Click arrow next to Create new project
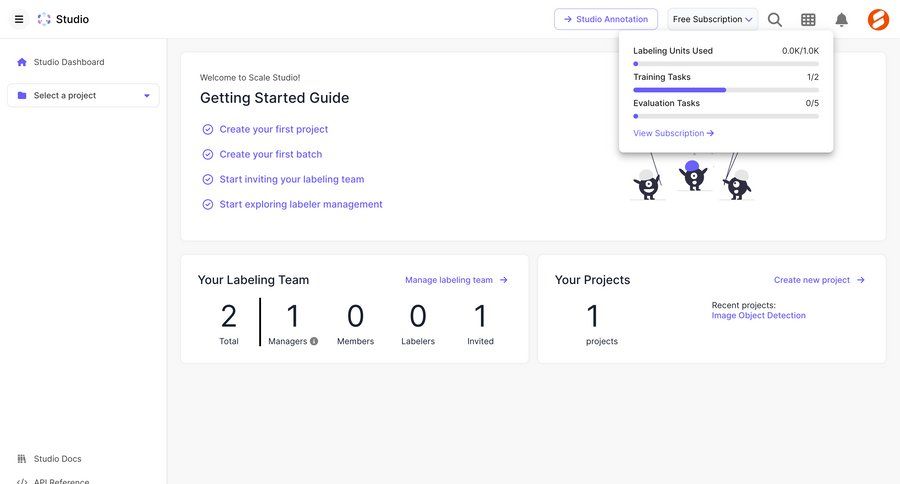This screenshot has width=900, height=484. point(860,280)
